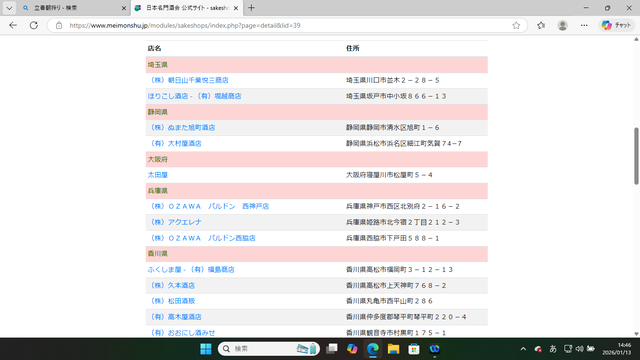Viewport: 640px width, 360px height.
Task: Open the network status tray icon
Action: [568, 349]
